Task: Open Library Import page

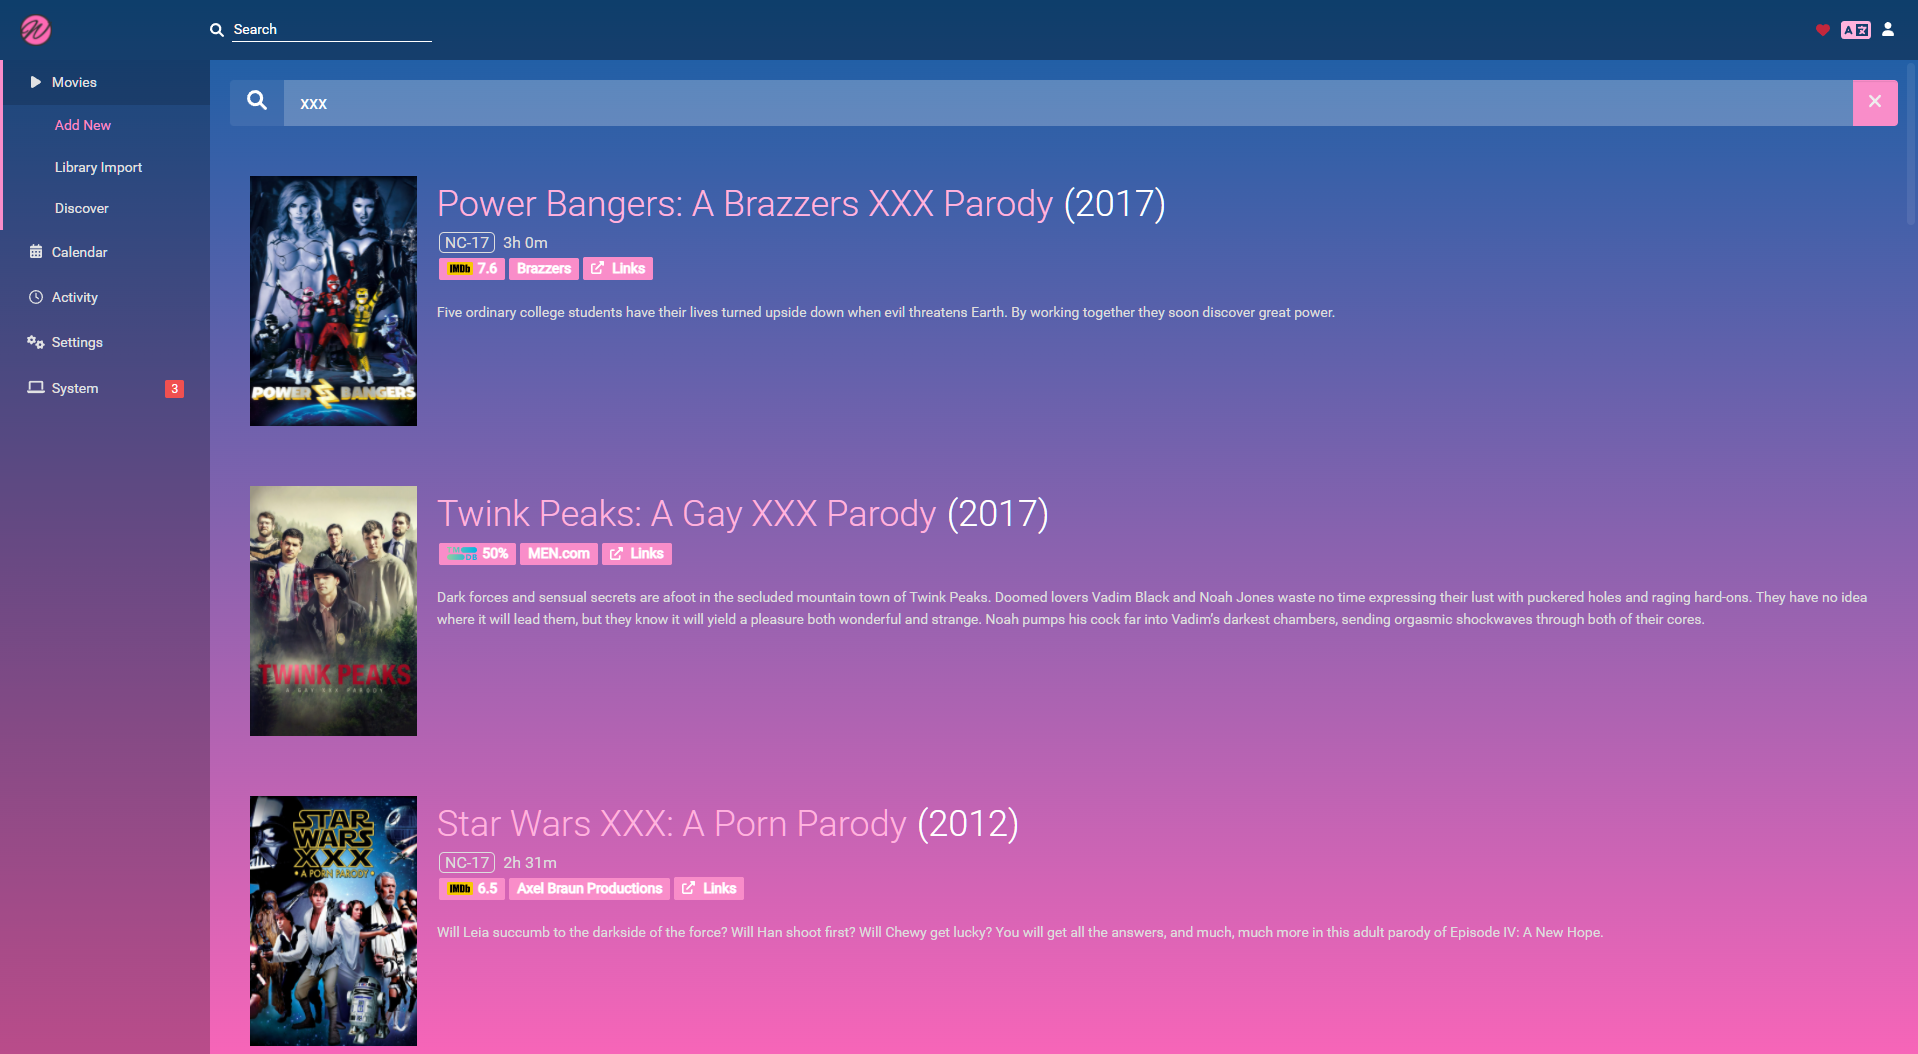Action: tap(98, 167)
